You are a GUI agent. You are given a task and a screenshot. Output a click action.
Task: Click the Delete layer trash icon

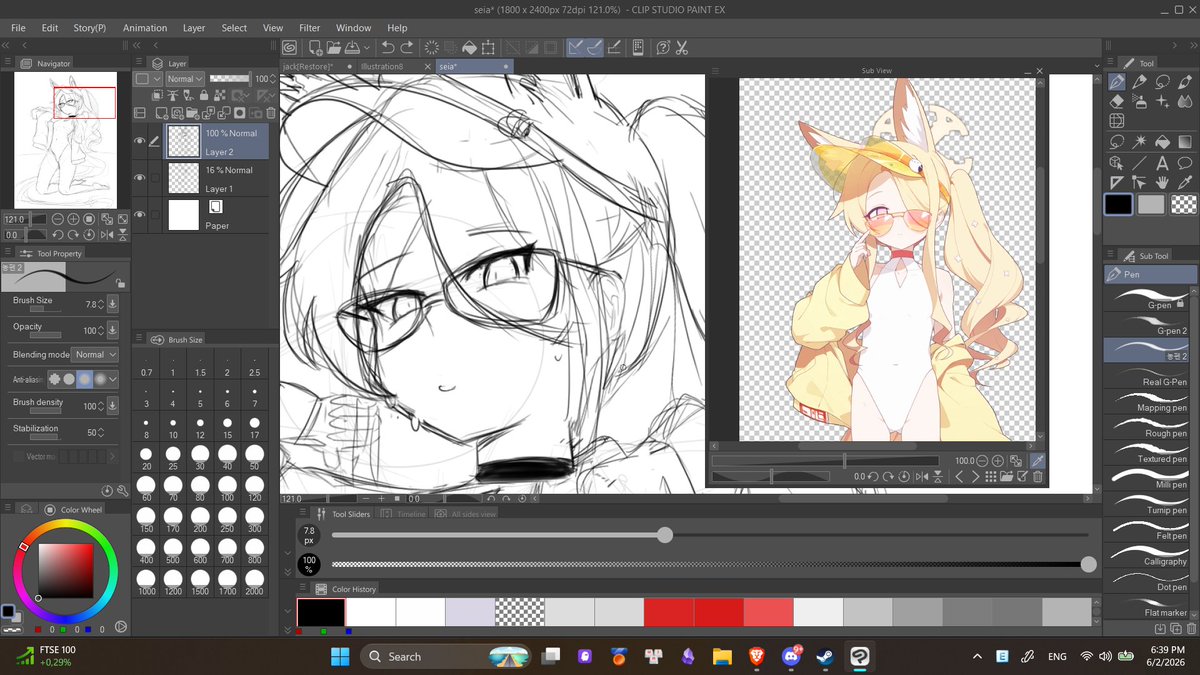coord(271,113)
